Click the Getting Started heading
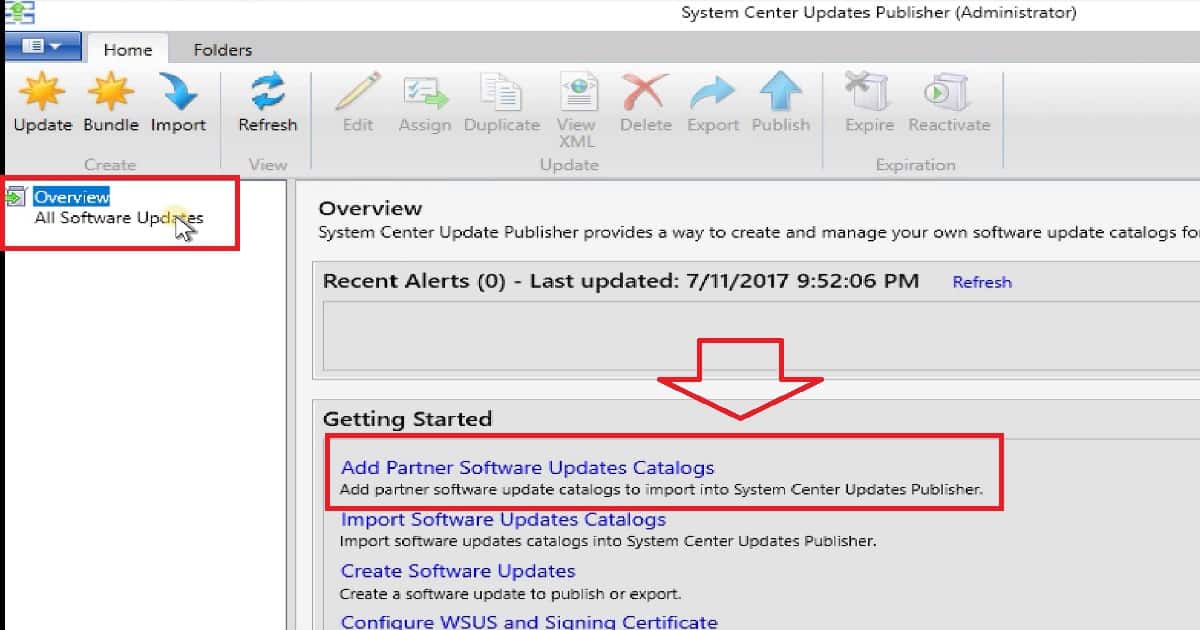This screenshot has height=630, width=1200. (407, 419)
